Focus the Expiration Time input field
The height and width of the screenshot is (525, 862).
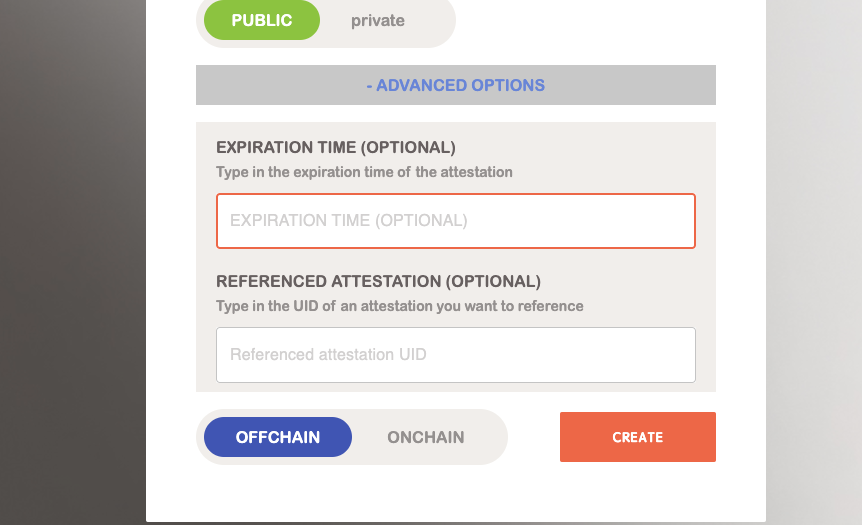[456, 220]
